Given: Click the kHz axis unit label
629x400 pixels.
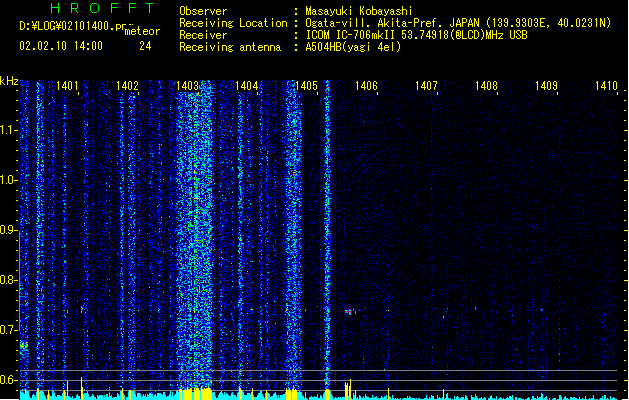Looking at the screenshot, I should [9, 81].
